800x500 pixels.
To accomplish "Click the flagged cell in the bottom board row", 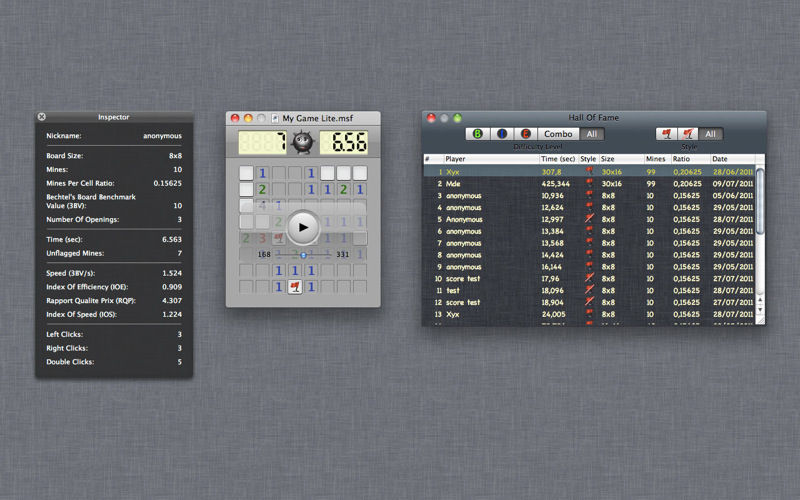I will click(294, 287).
